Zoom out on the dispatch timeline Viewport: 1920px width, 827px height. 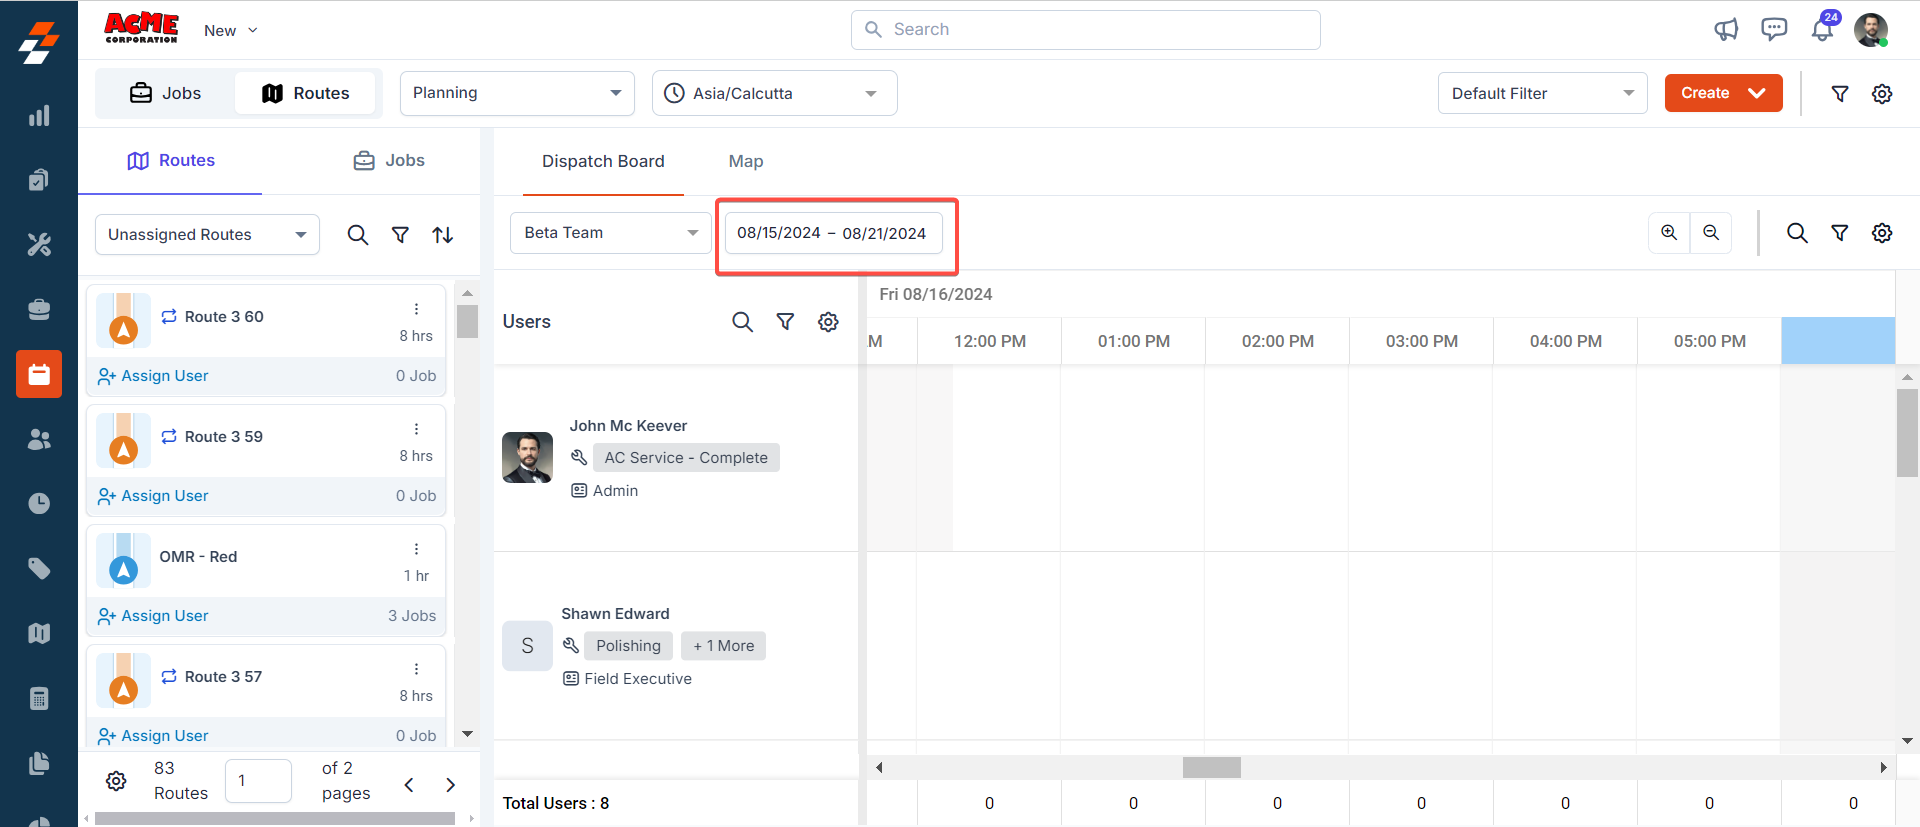tap(1711, 233)
